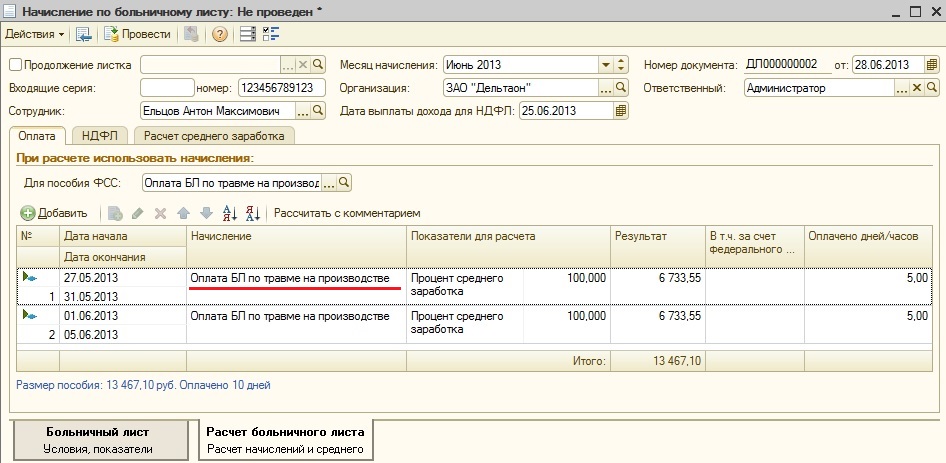Open calendar for НДФЛ payment date
Screen dimensions: 946x463
click(x=621, y=111)
